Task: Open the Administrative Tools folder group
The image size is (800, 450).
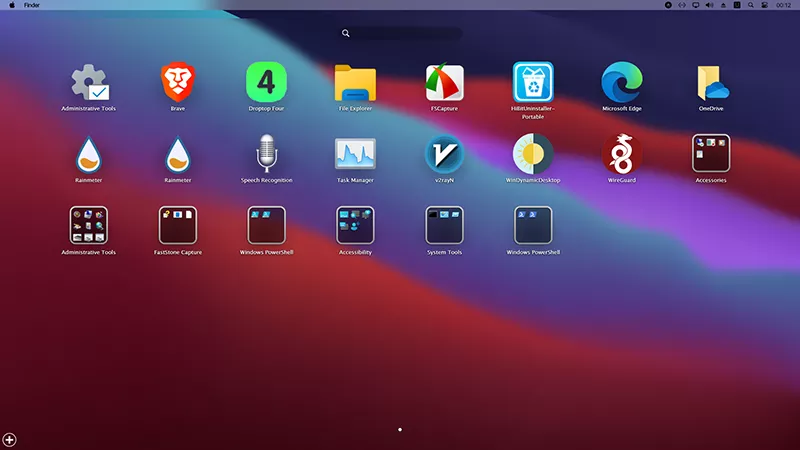Action: [89, 225]
